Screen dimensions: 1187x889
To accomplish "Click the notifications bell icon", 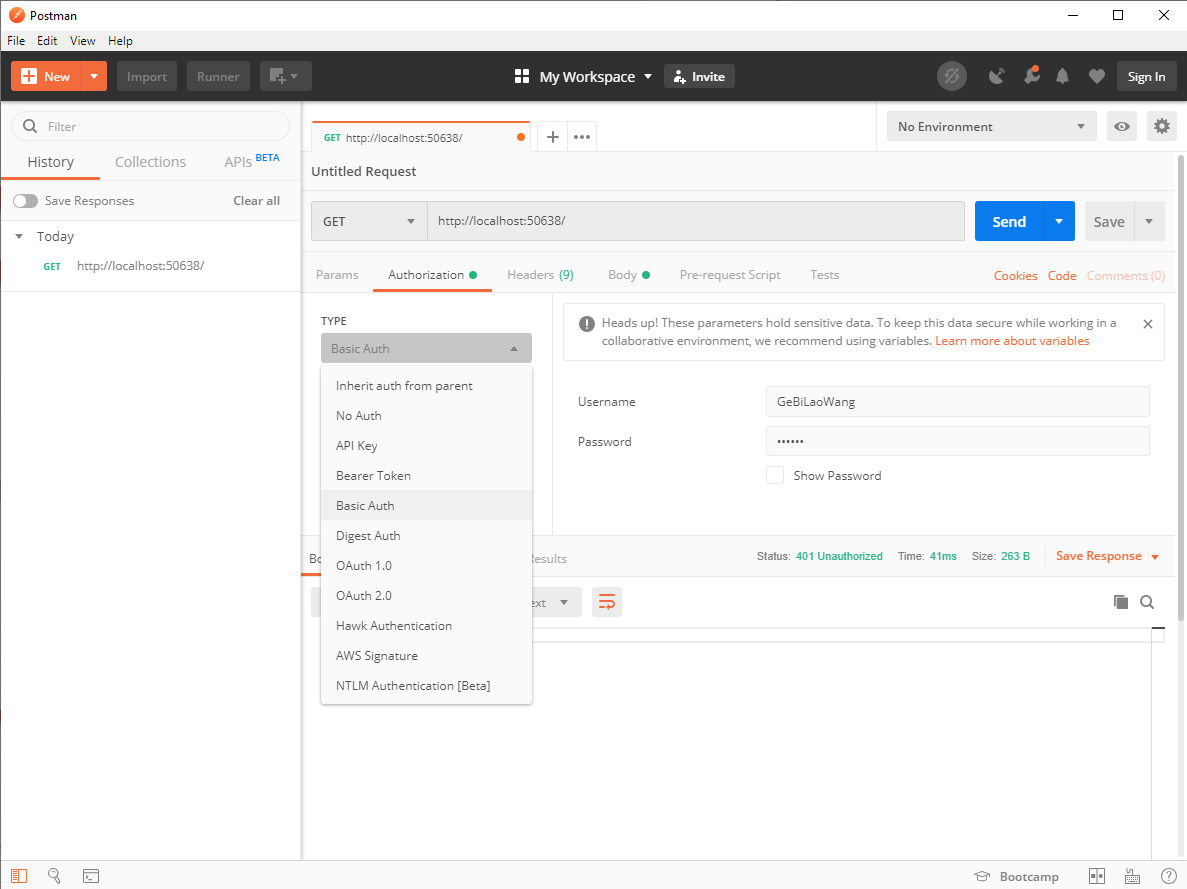I will pyautogui.click(x=1062, y=77).
